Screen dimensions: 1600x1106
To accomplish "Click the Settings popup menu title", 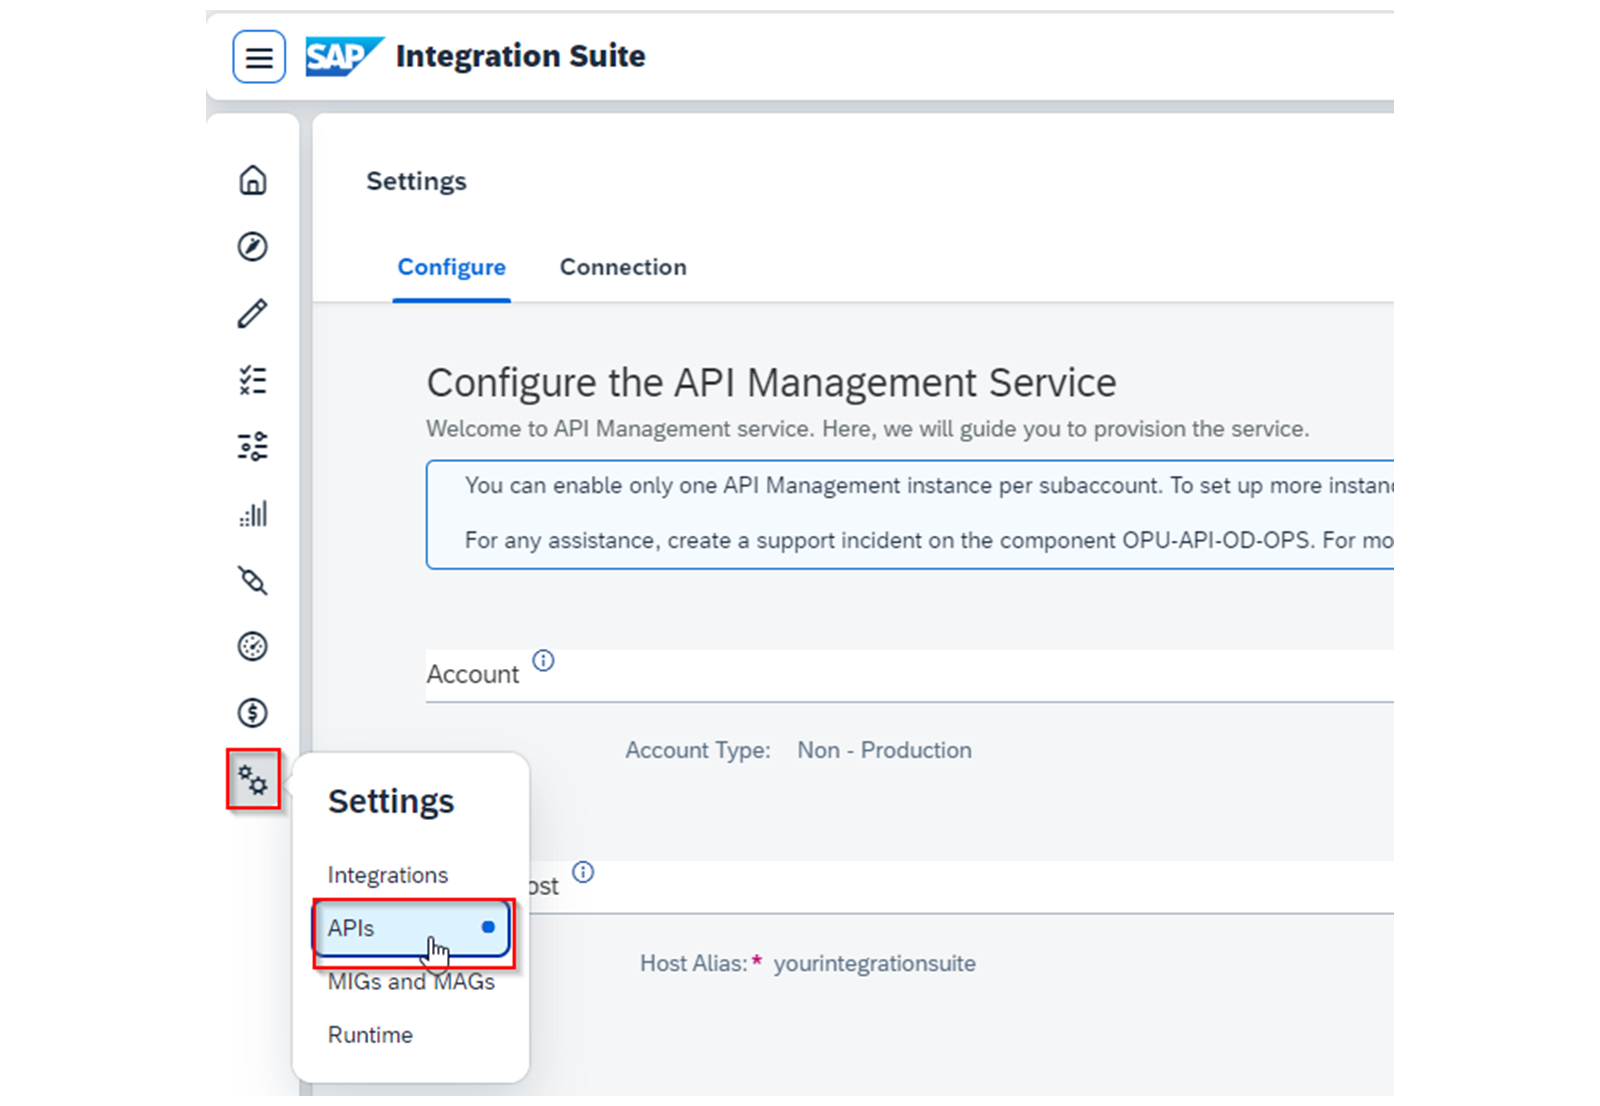I will click(391, 802).
